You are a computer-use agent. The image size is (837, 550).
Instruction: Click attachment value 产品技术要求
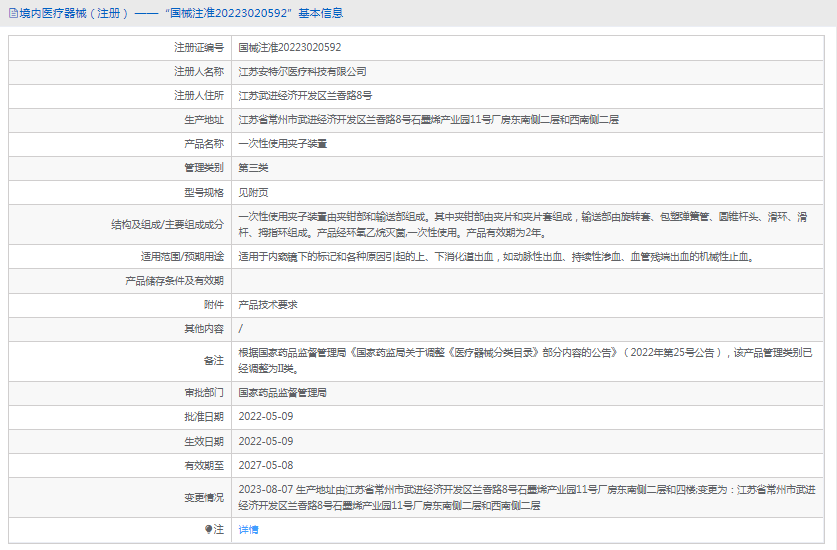(268, 304)
